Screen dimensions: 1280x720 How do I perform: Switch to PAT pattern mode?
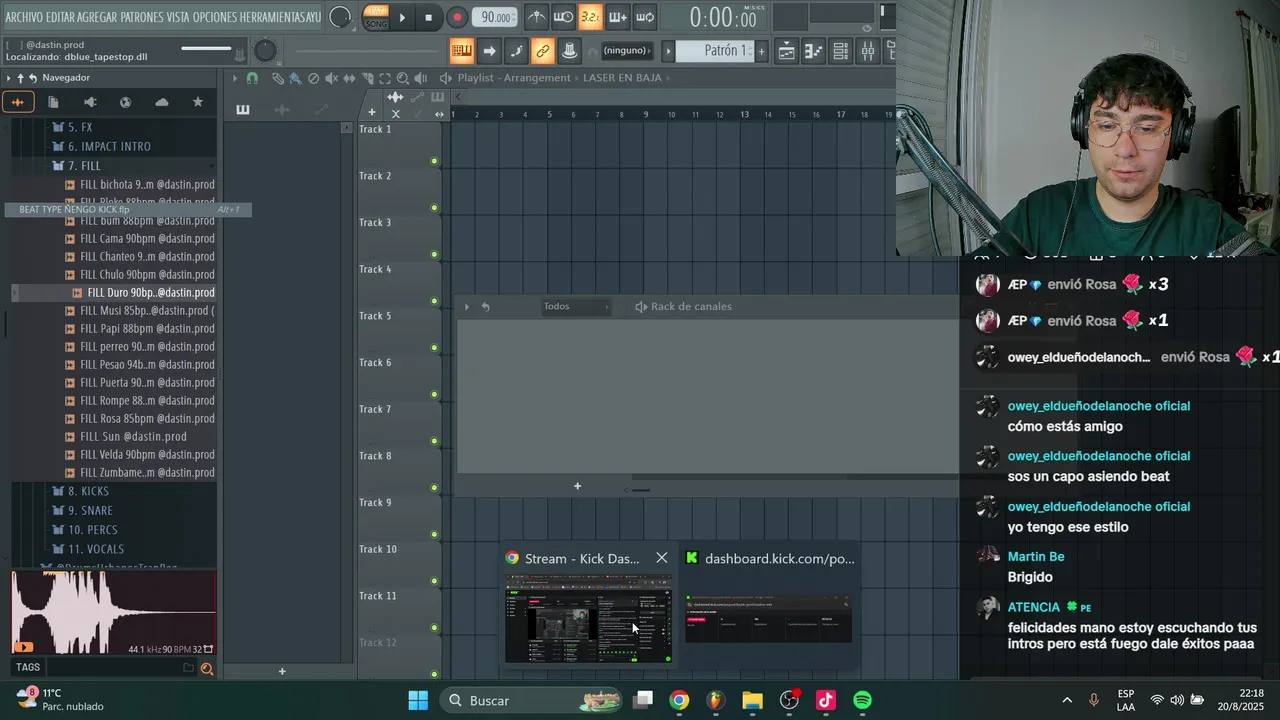coord(377,10)
